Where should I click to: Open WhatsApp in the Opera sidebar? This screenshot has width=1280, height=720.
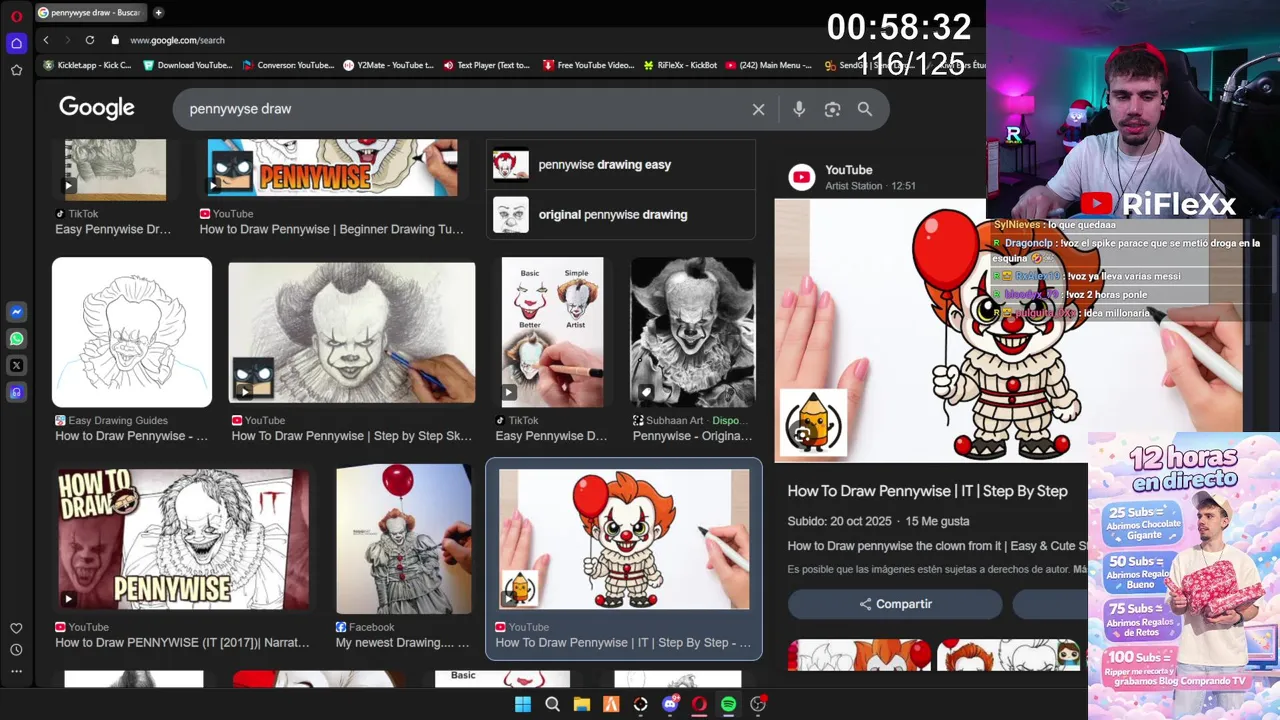click(16, 339)
